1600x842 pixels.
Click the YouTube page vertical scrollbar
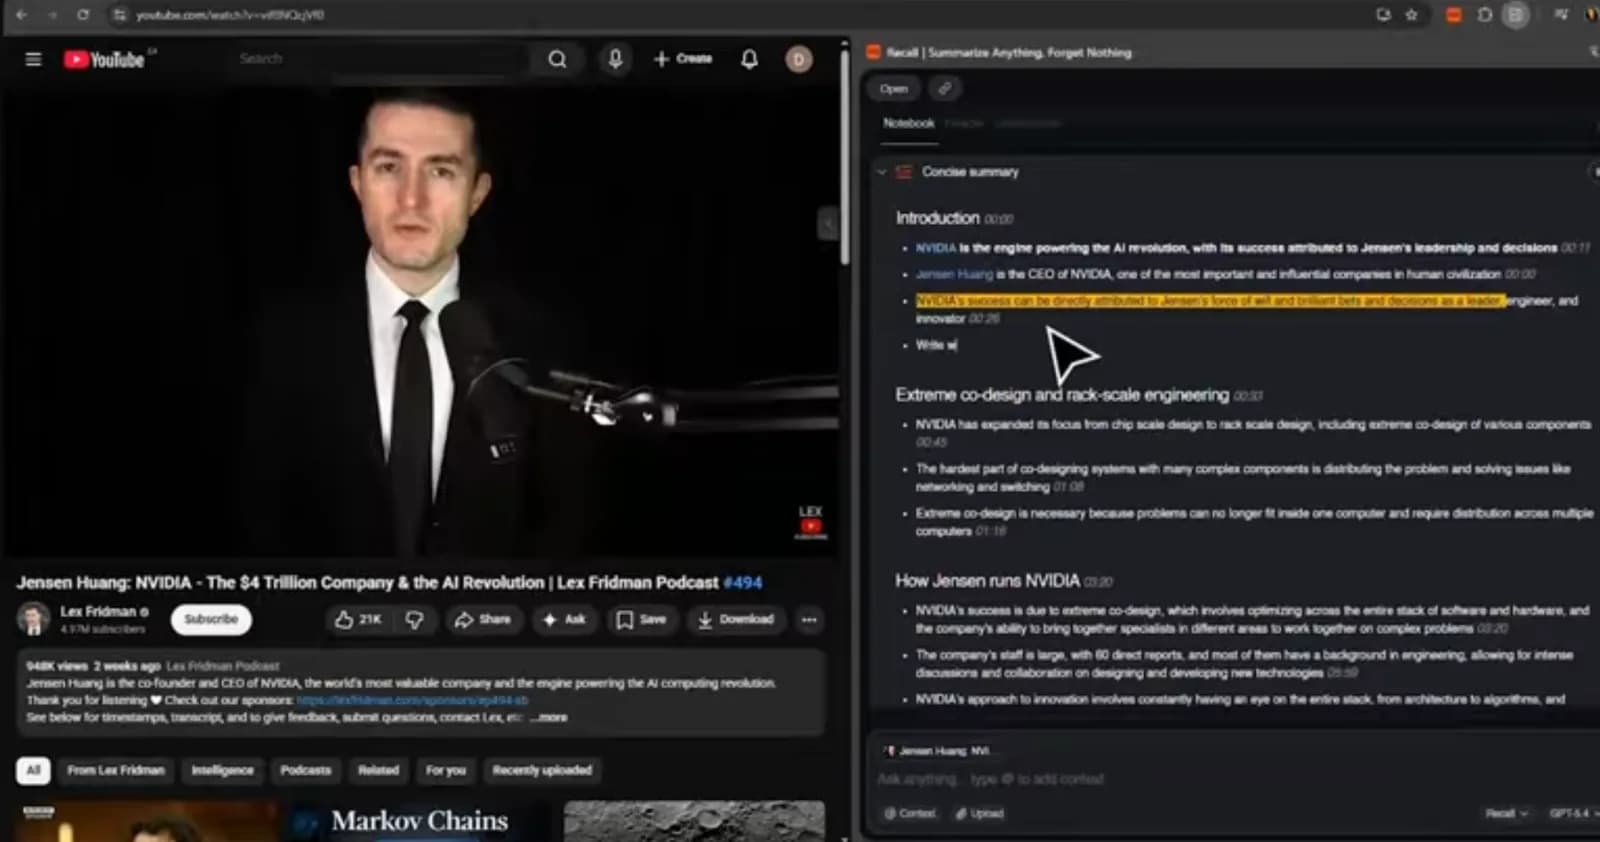pos(845,160)
